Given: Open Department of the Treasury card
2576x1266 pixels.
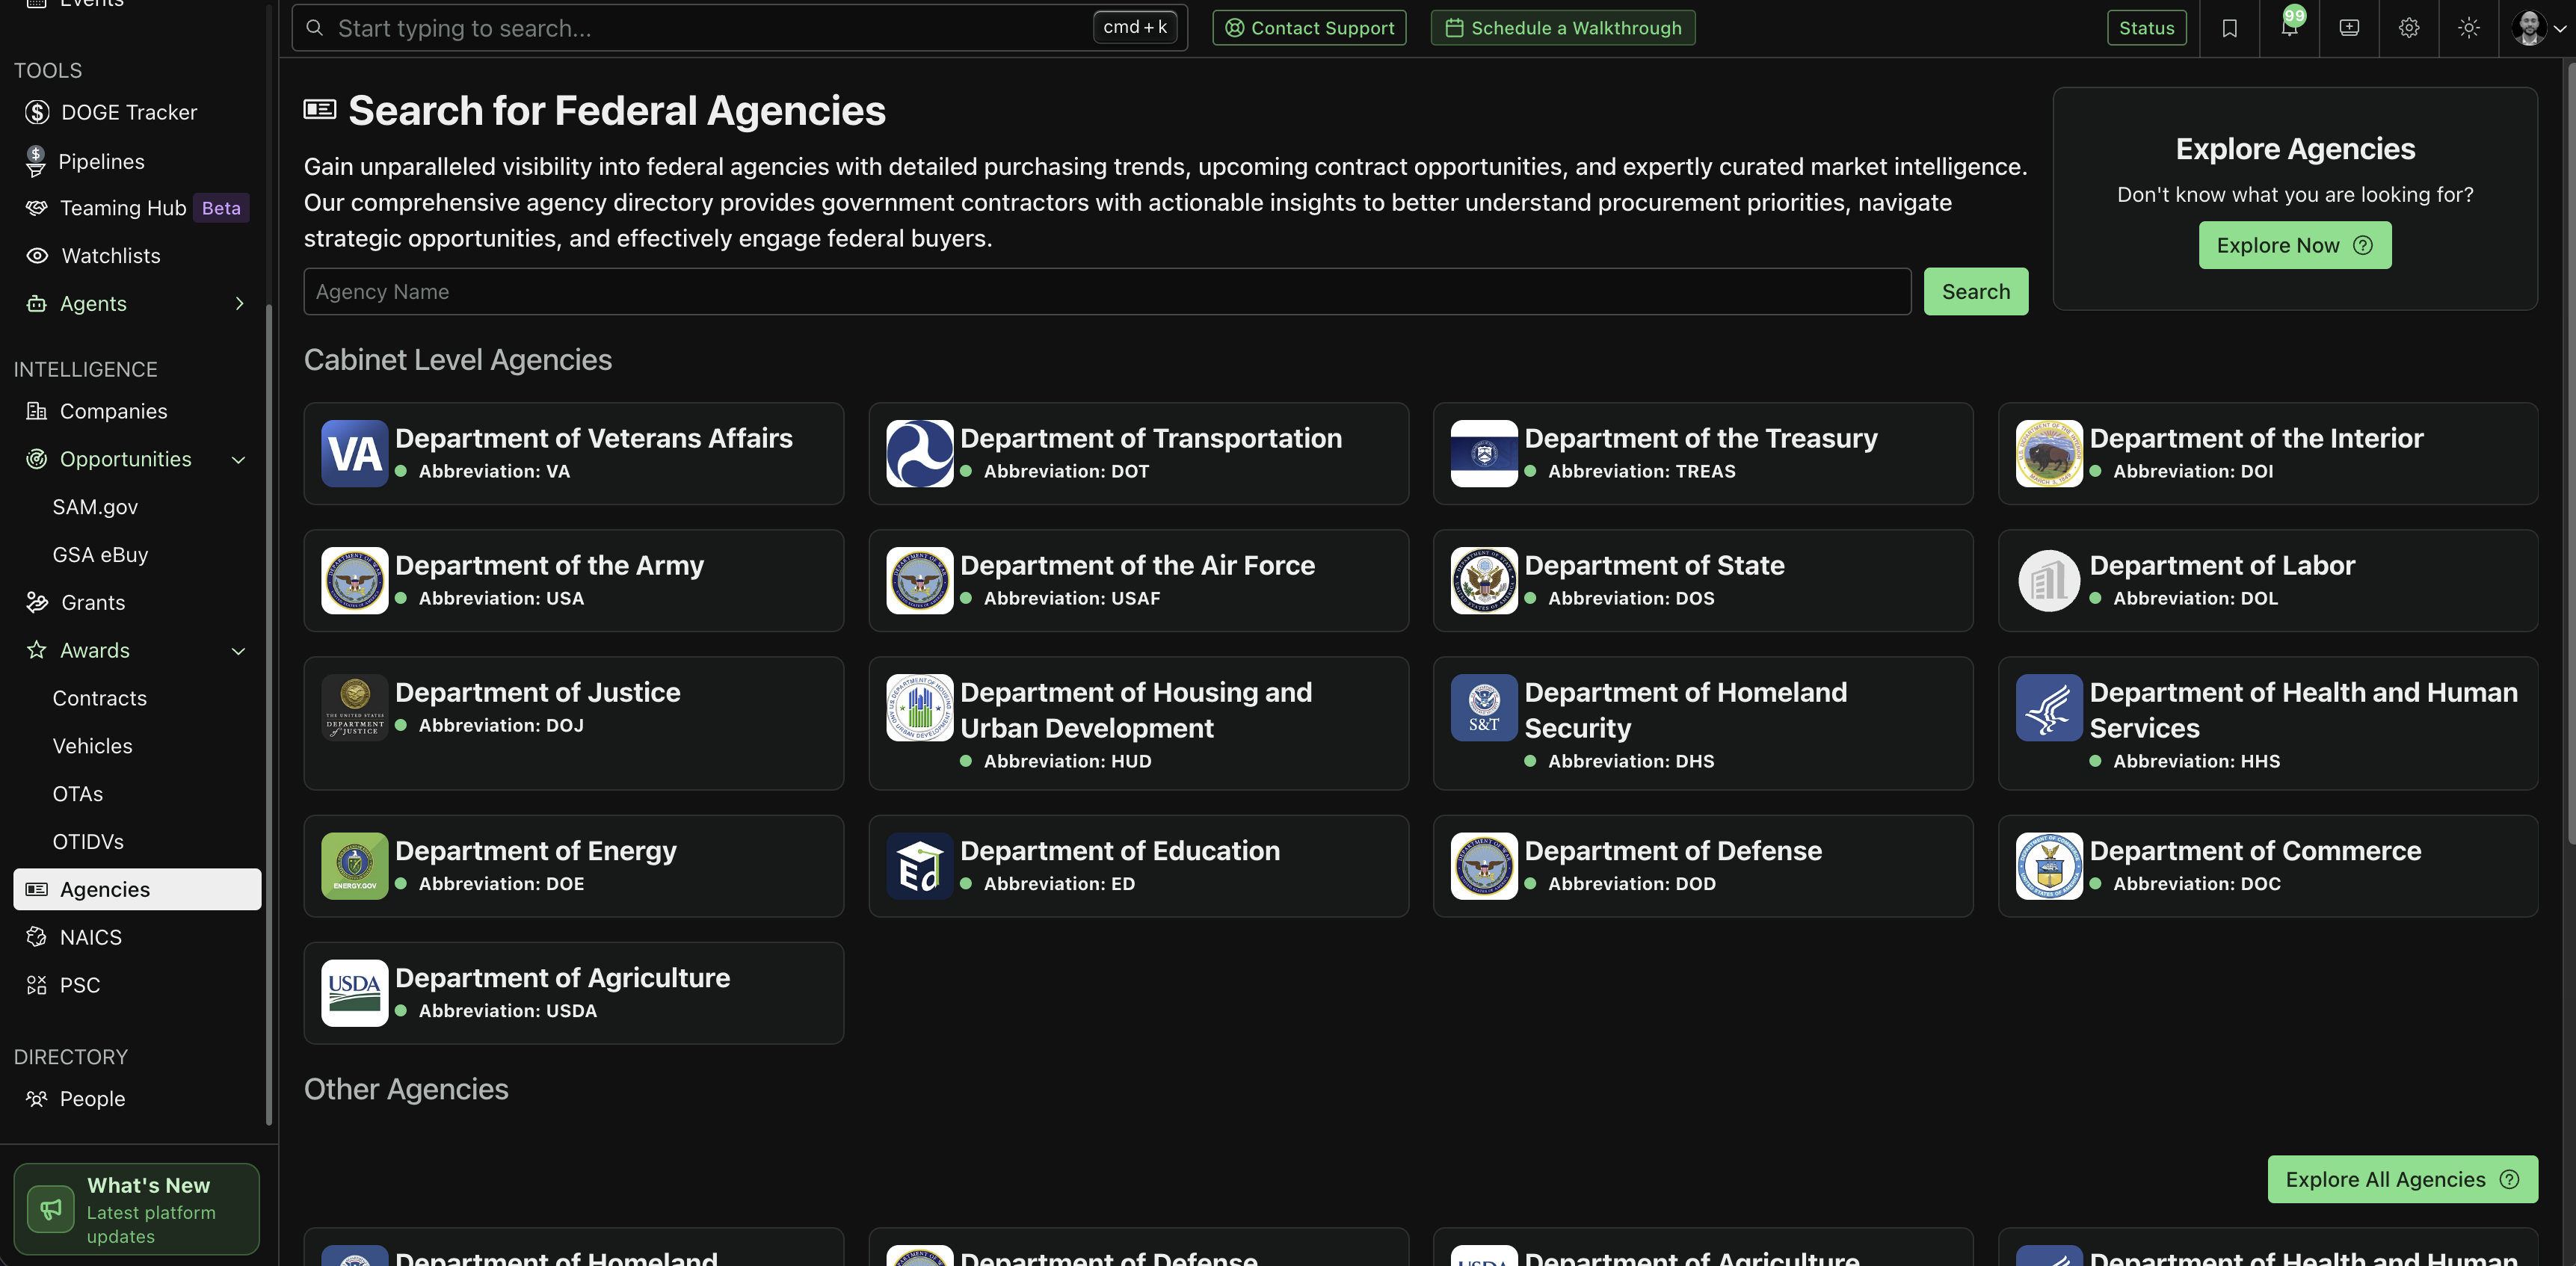Looking at the screenshot, I should click(x=1703, y=454).
